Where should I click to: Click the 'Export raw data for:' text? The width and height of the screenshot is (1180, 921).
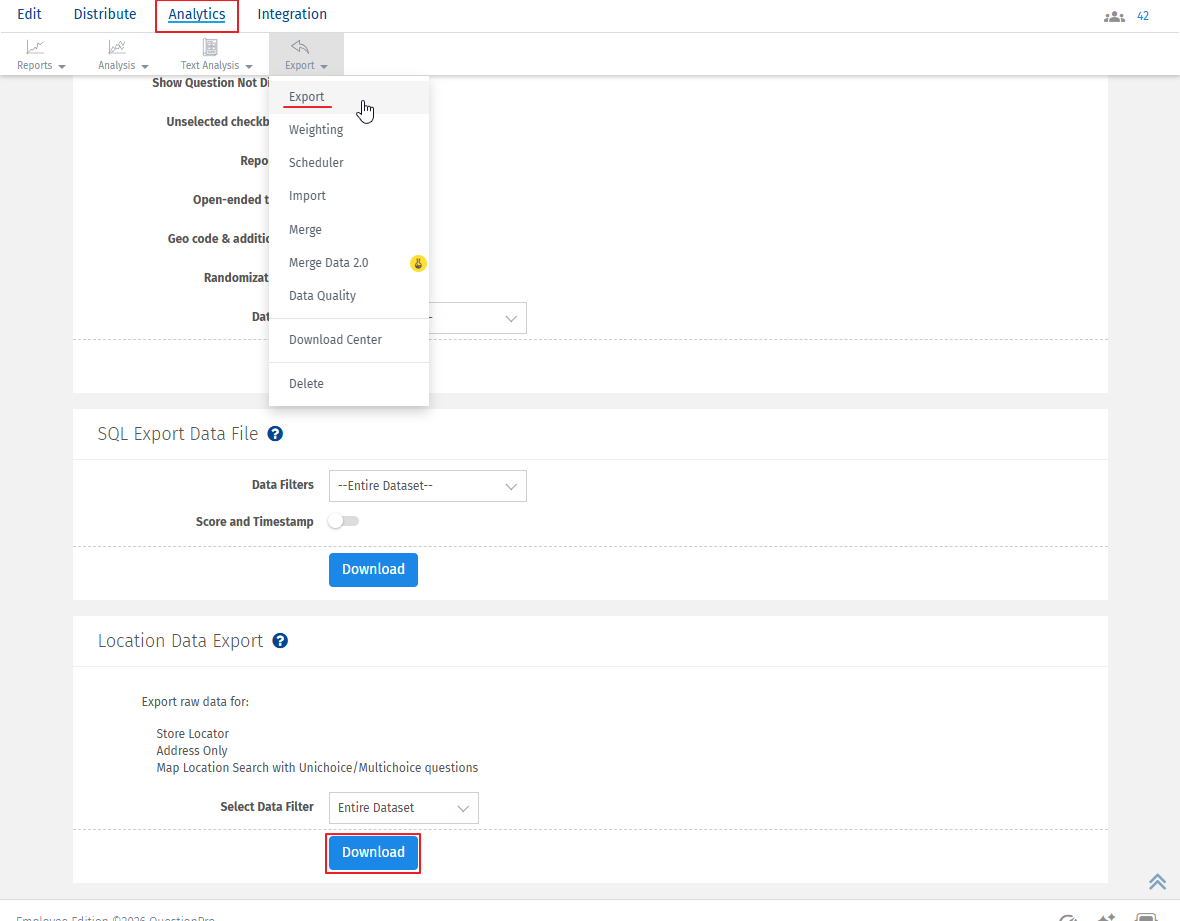click(x=195, y=702)
